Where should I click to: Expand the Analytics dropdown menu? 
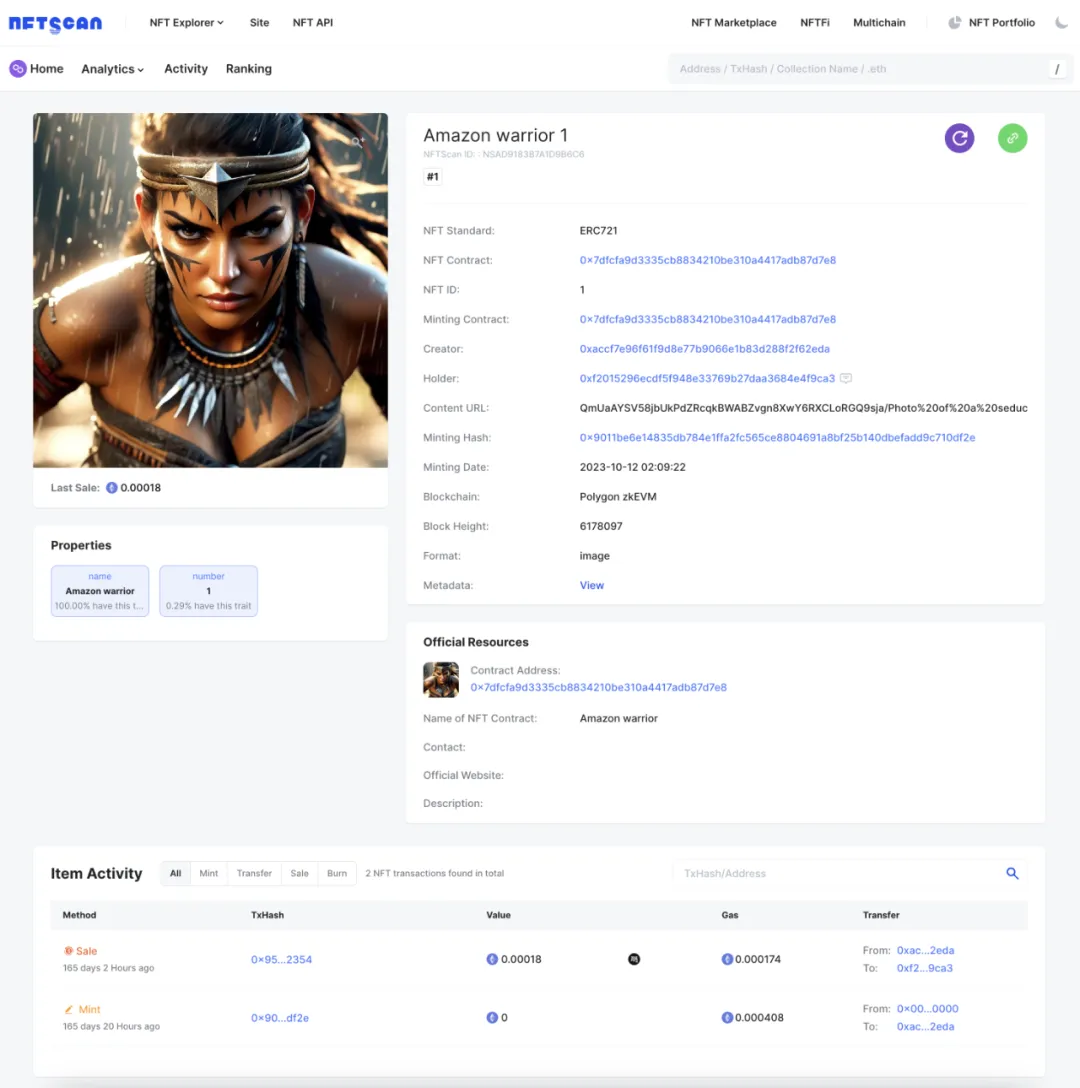pos(112,69)
